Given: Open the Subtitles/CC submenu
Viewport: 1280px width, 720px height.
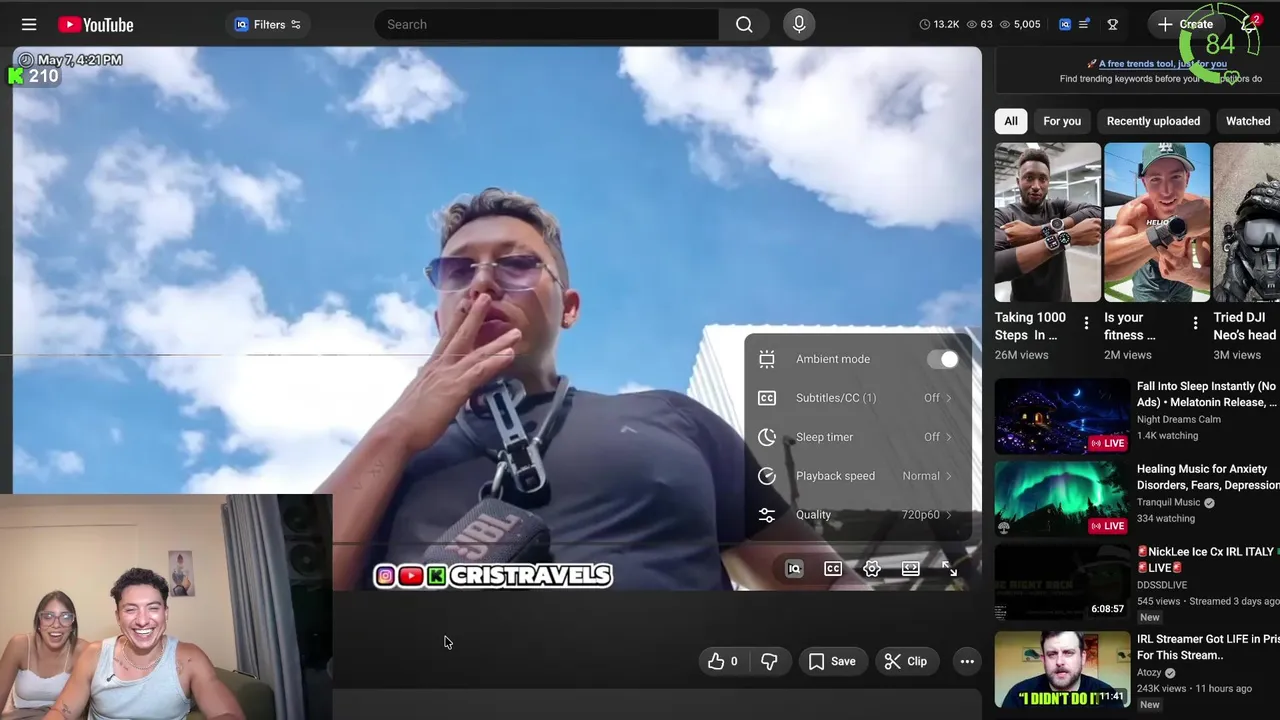Looking at the screenshot, I should click(x=858, y=398).
